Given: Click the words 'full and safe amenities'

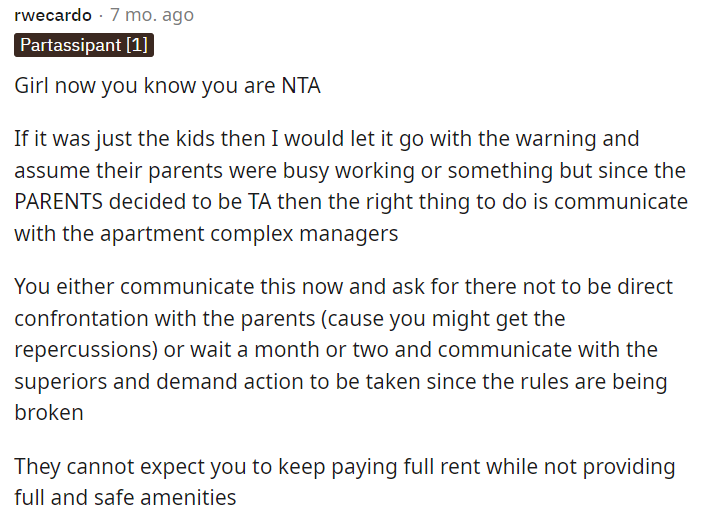Looking at the screenshot, I should click(125, 498).
